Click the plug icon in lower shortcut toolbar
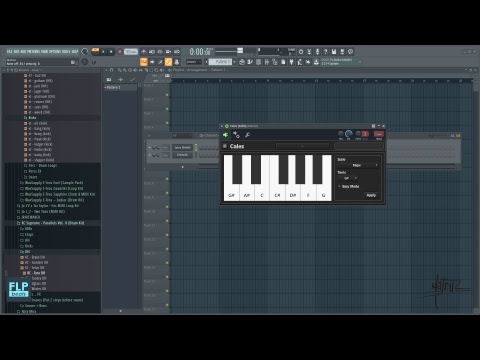The height and width of the screenshot is (360, 480). click(x=291, y=62)
